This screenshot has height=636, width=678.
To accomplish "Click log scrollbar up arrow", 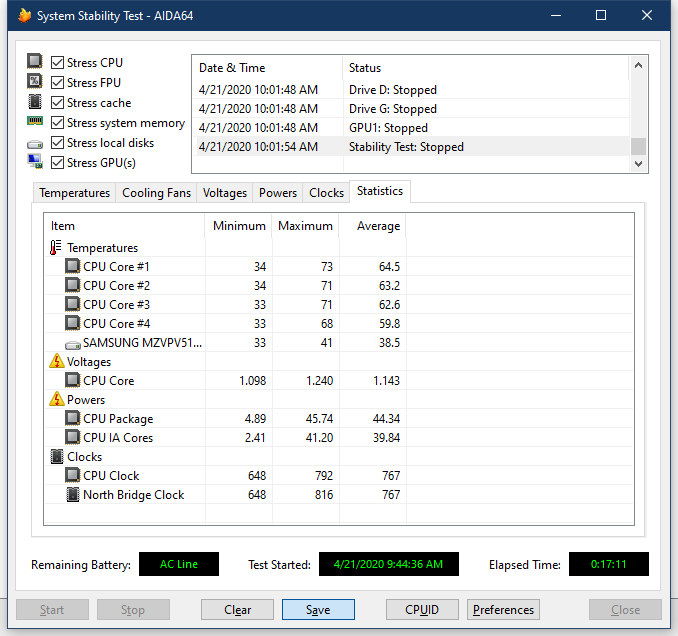I will pos(638,66).
